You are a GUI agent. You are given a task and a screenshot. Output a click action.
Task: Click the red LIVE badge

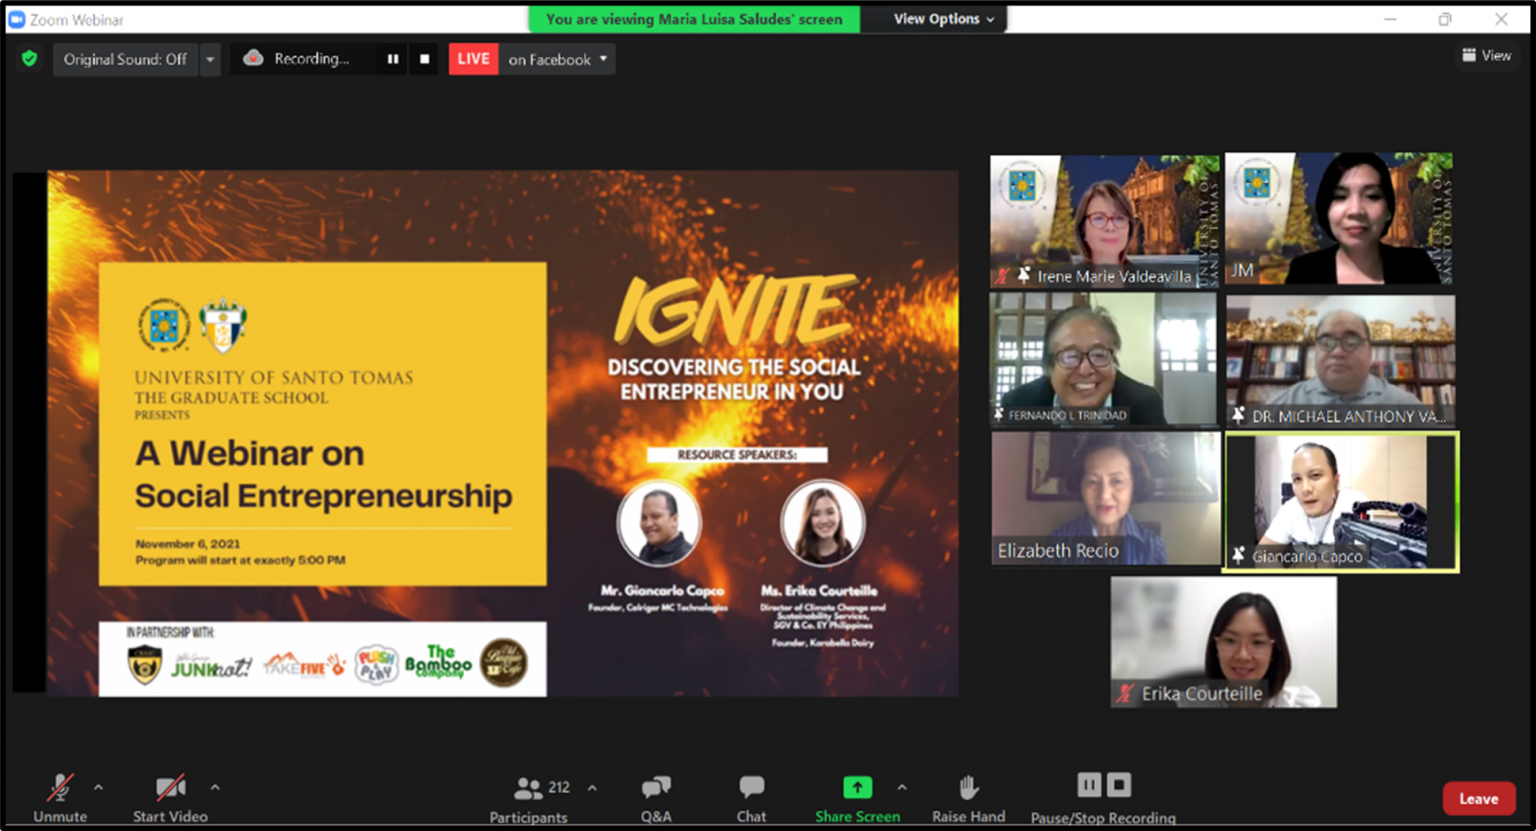pyautogui.click(x=473, y=59)
